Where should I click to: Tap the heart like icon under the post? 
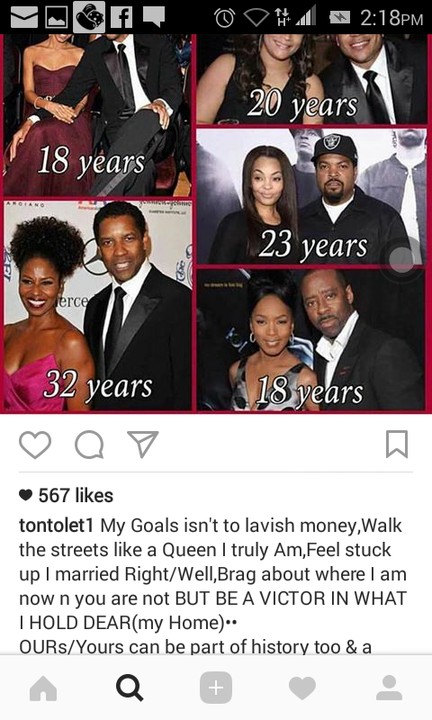[x=35, y=444]
